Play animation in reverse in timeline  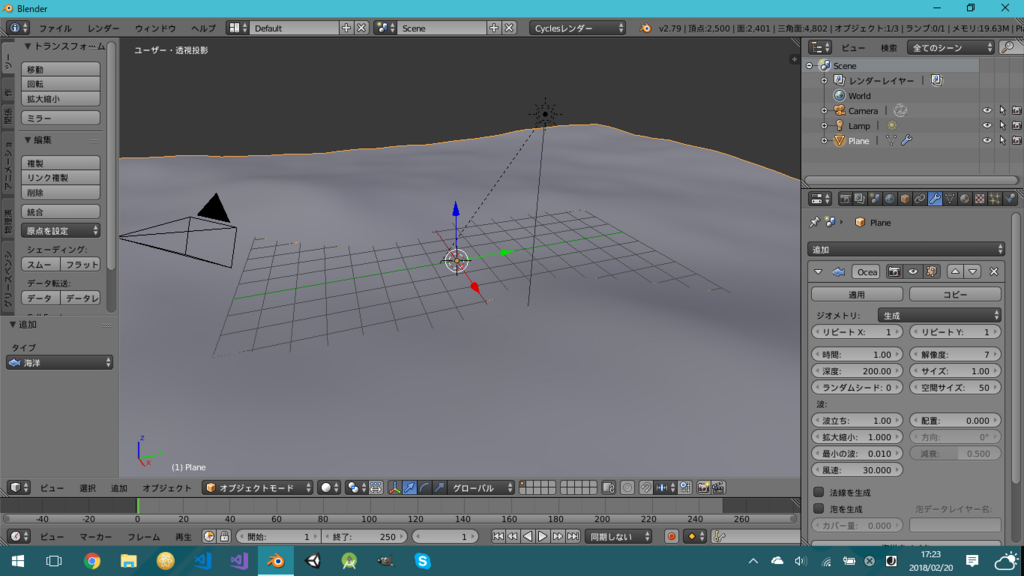click(528, 537)
